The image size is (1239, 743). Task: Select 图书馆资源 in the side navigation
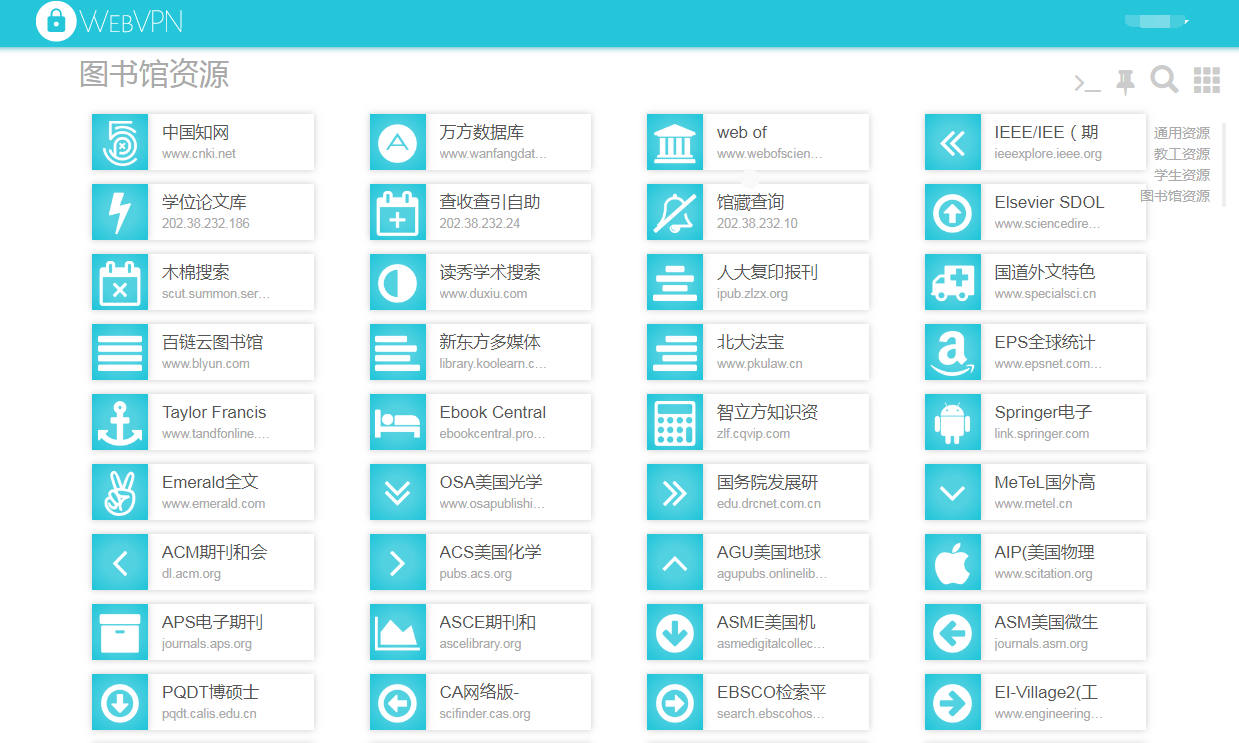coord(1175,196)
